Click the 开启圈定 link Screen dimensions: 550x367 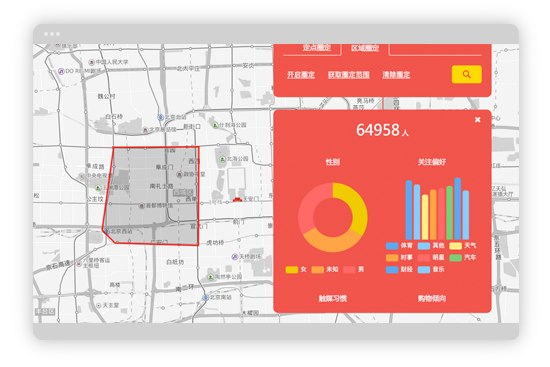301,75
